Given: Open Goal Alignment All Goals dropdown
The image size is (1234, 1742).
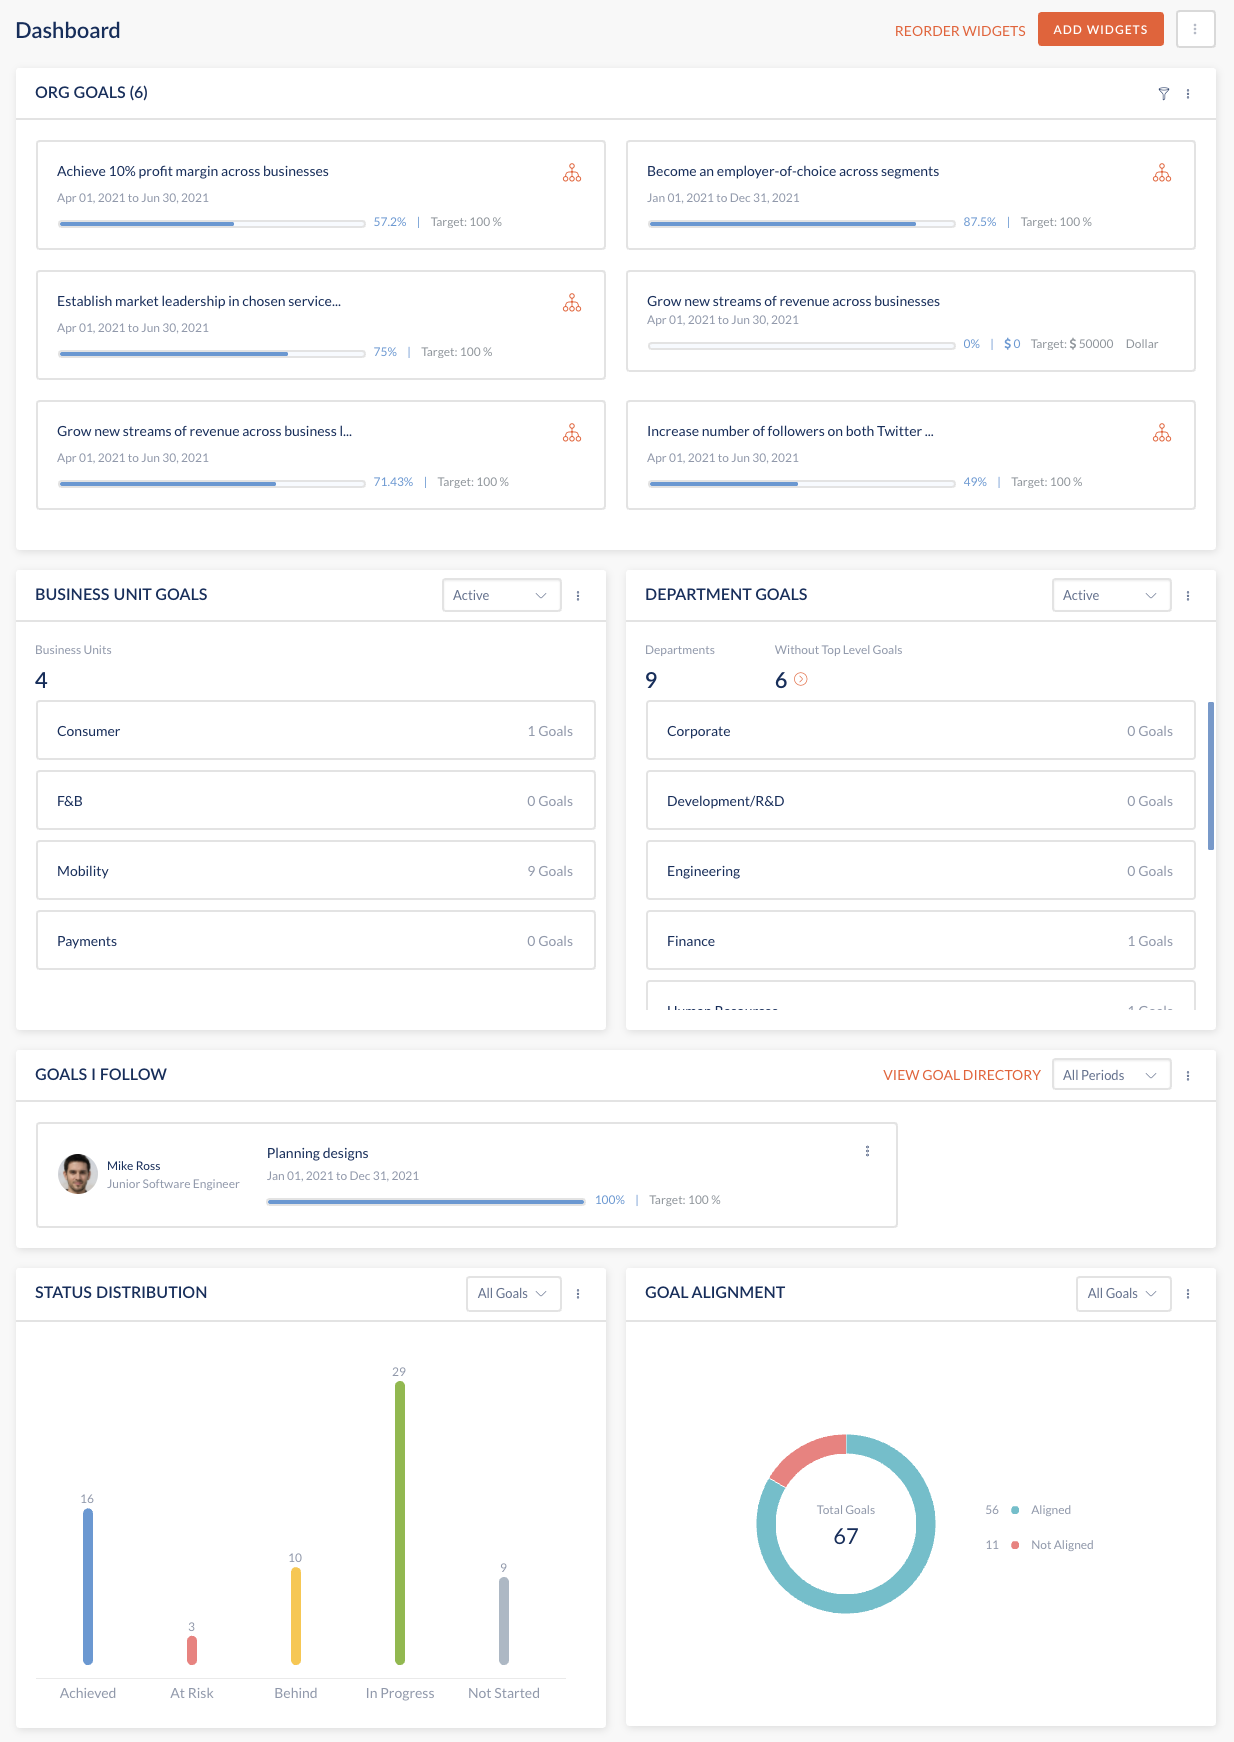Looking at the screenshot, I should [1124, 1293].
